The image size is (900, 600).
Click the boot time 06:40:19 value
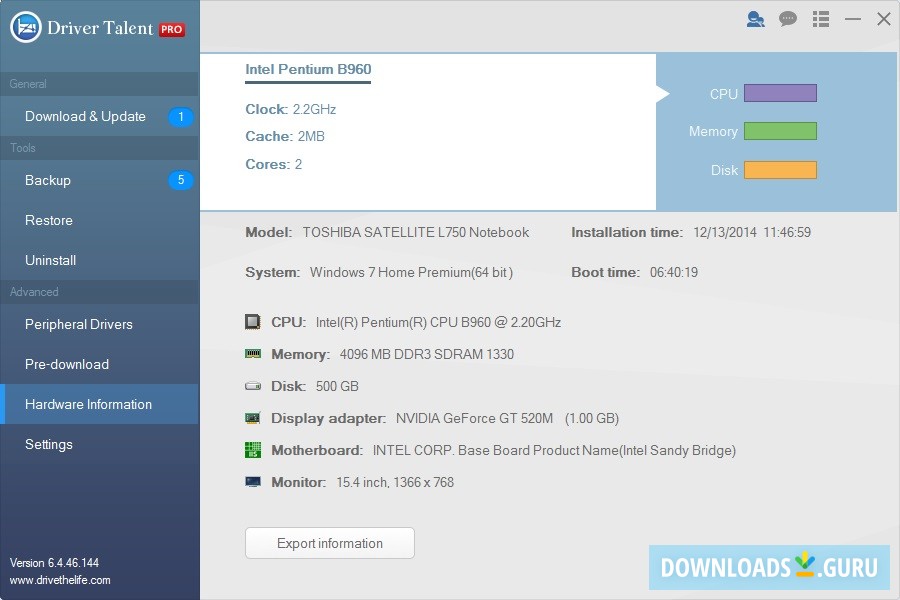pyautogui.click(x=674, y=273)
